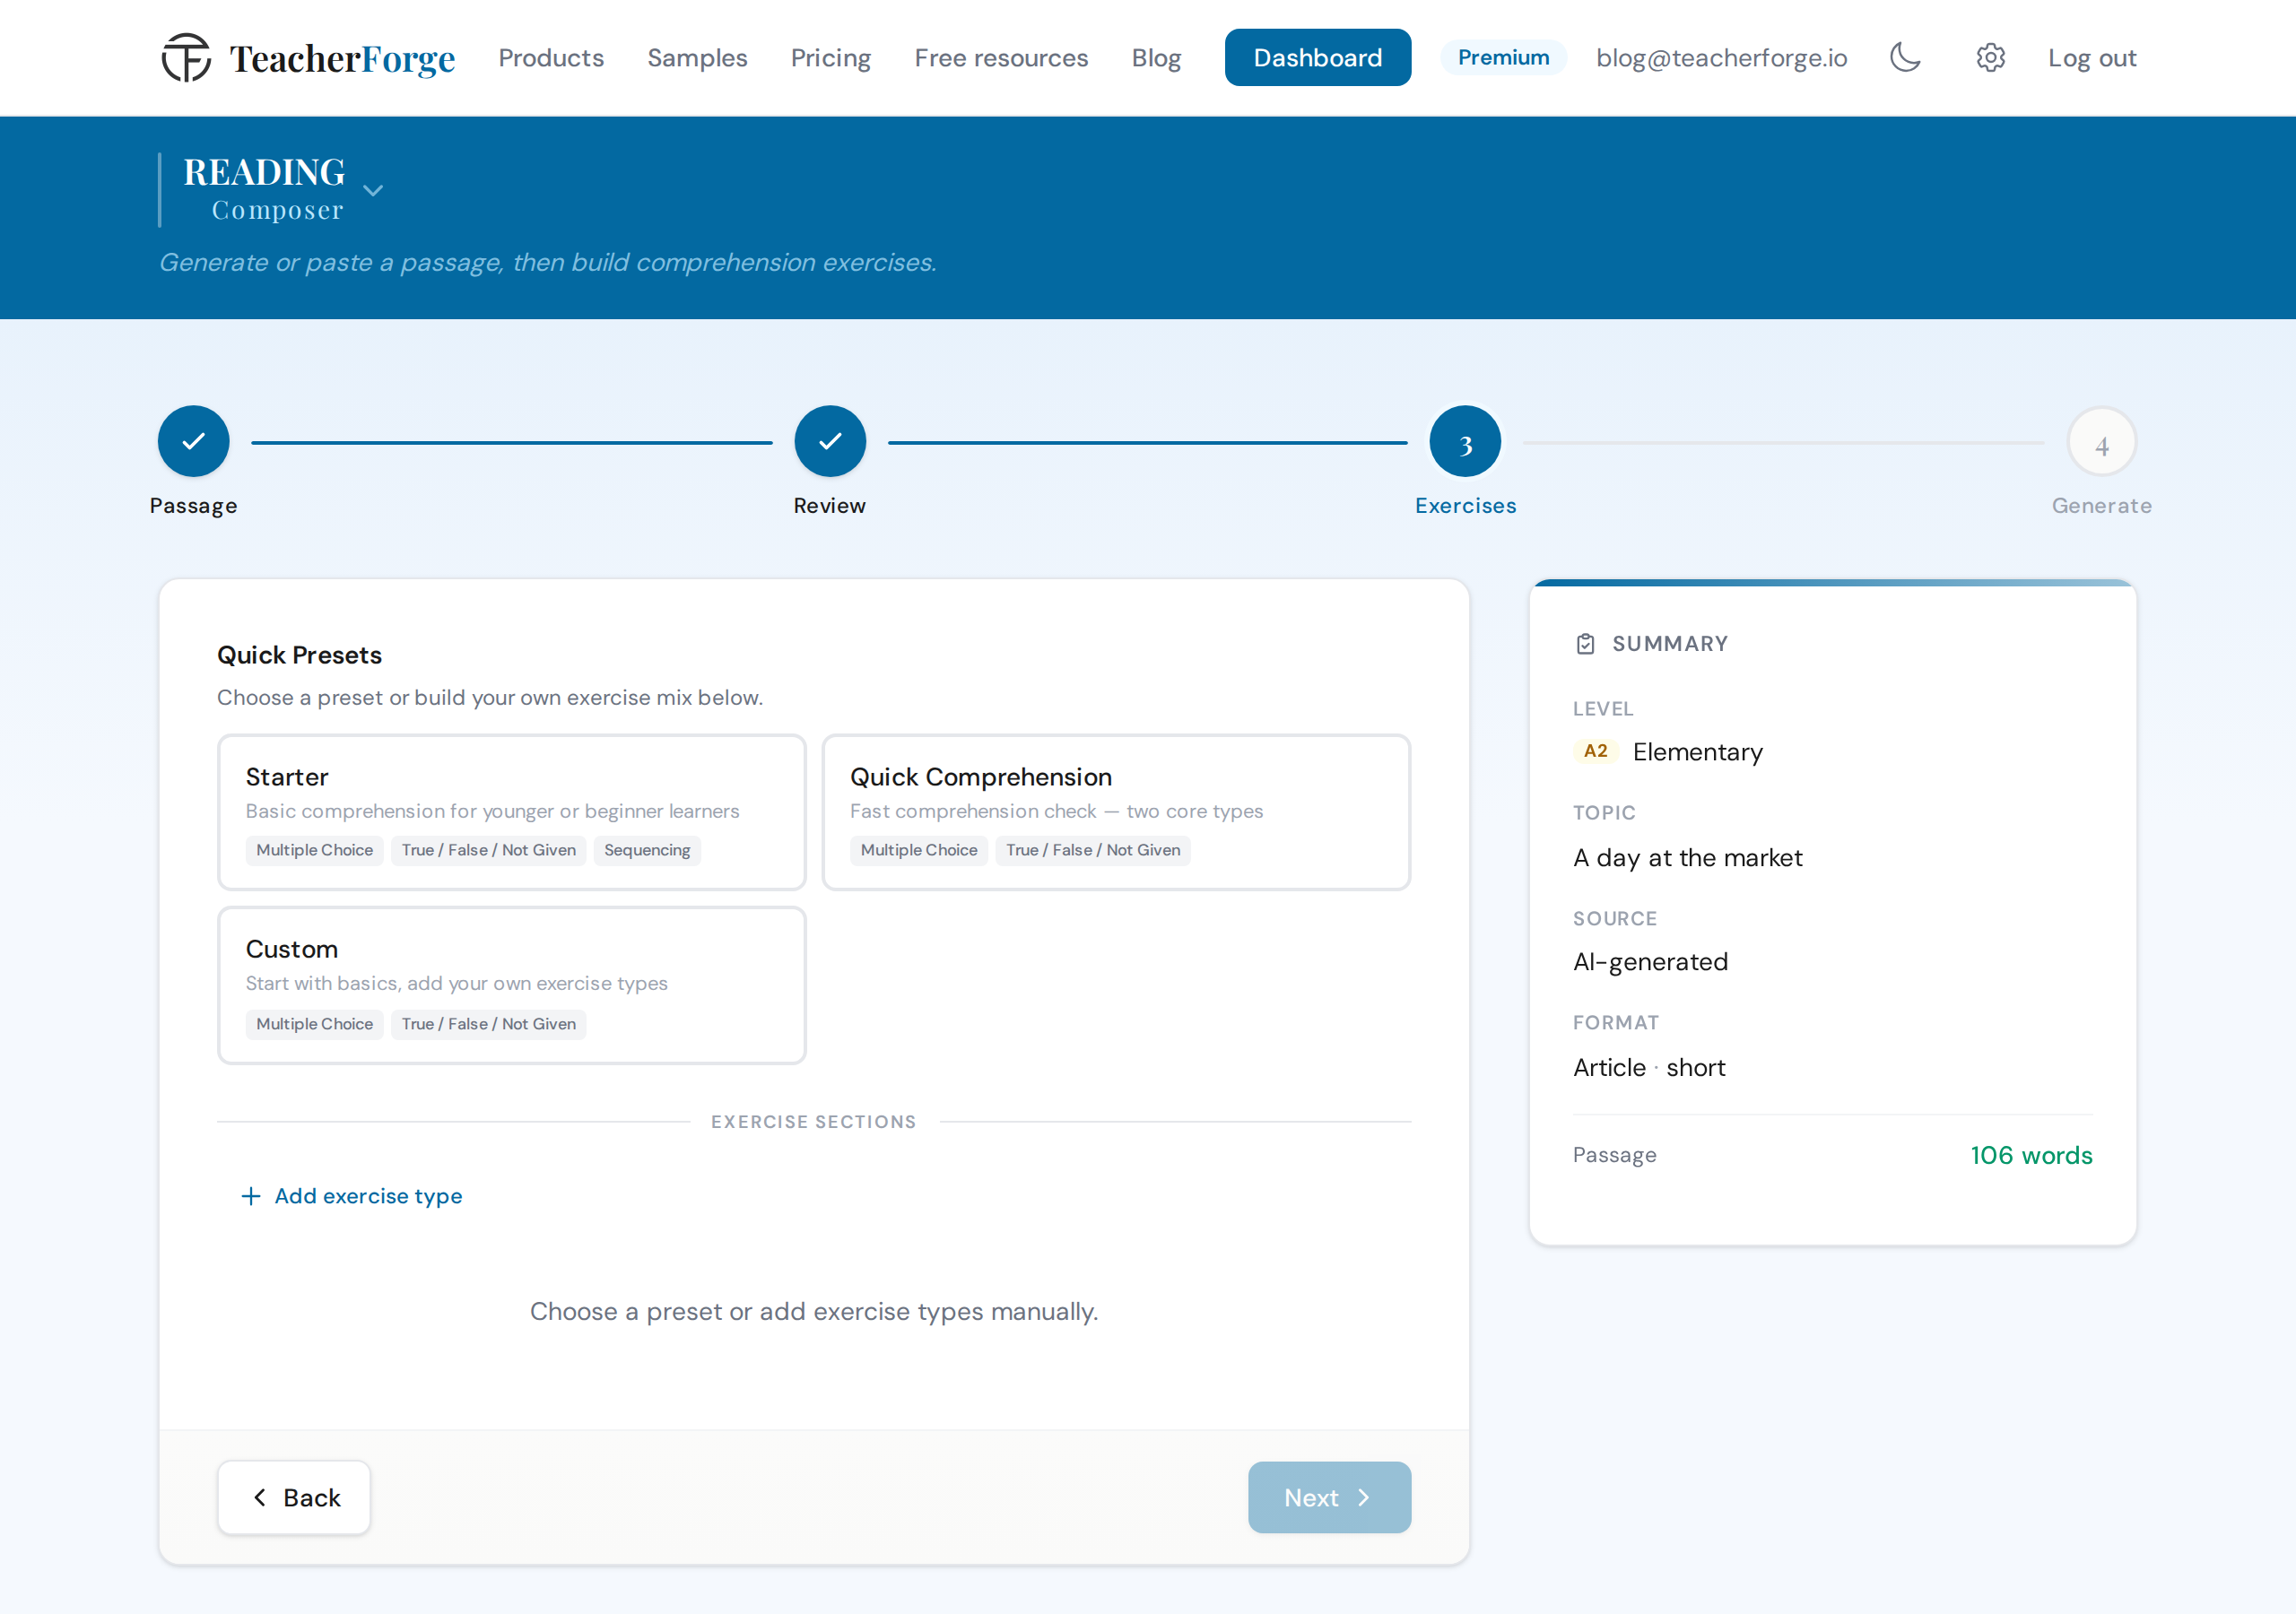The image size is (2296, 1614).
Task: Open the Products menu
Action: click(x=551, y=57)
